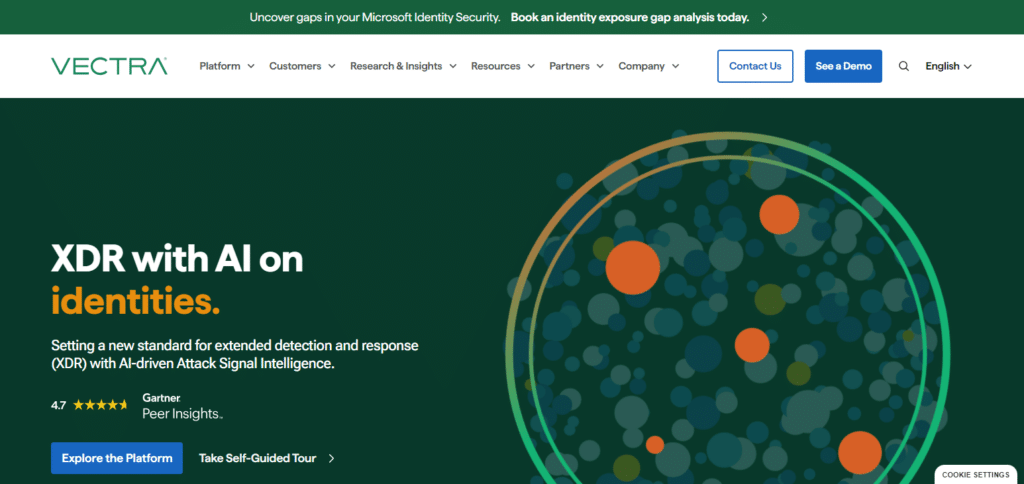
Task: Expand Research & Insights chevron
Action: click(x=453, y=66)
